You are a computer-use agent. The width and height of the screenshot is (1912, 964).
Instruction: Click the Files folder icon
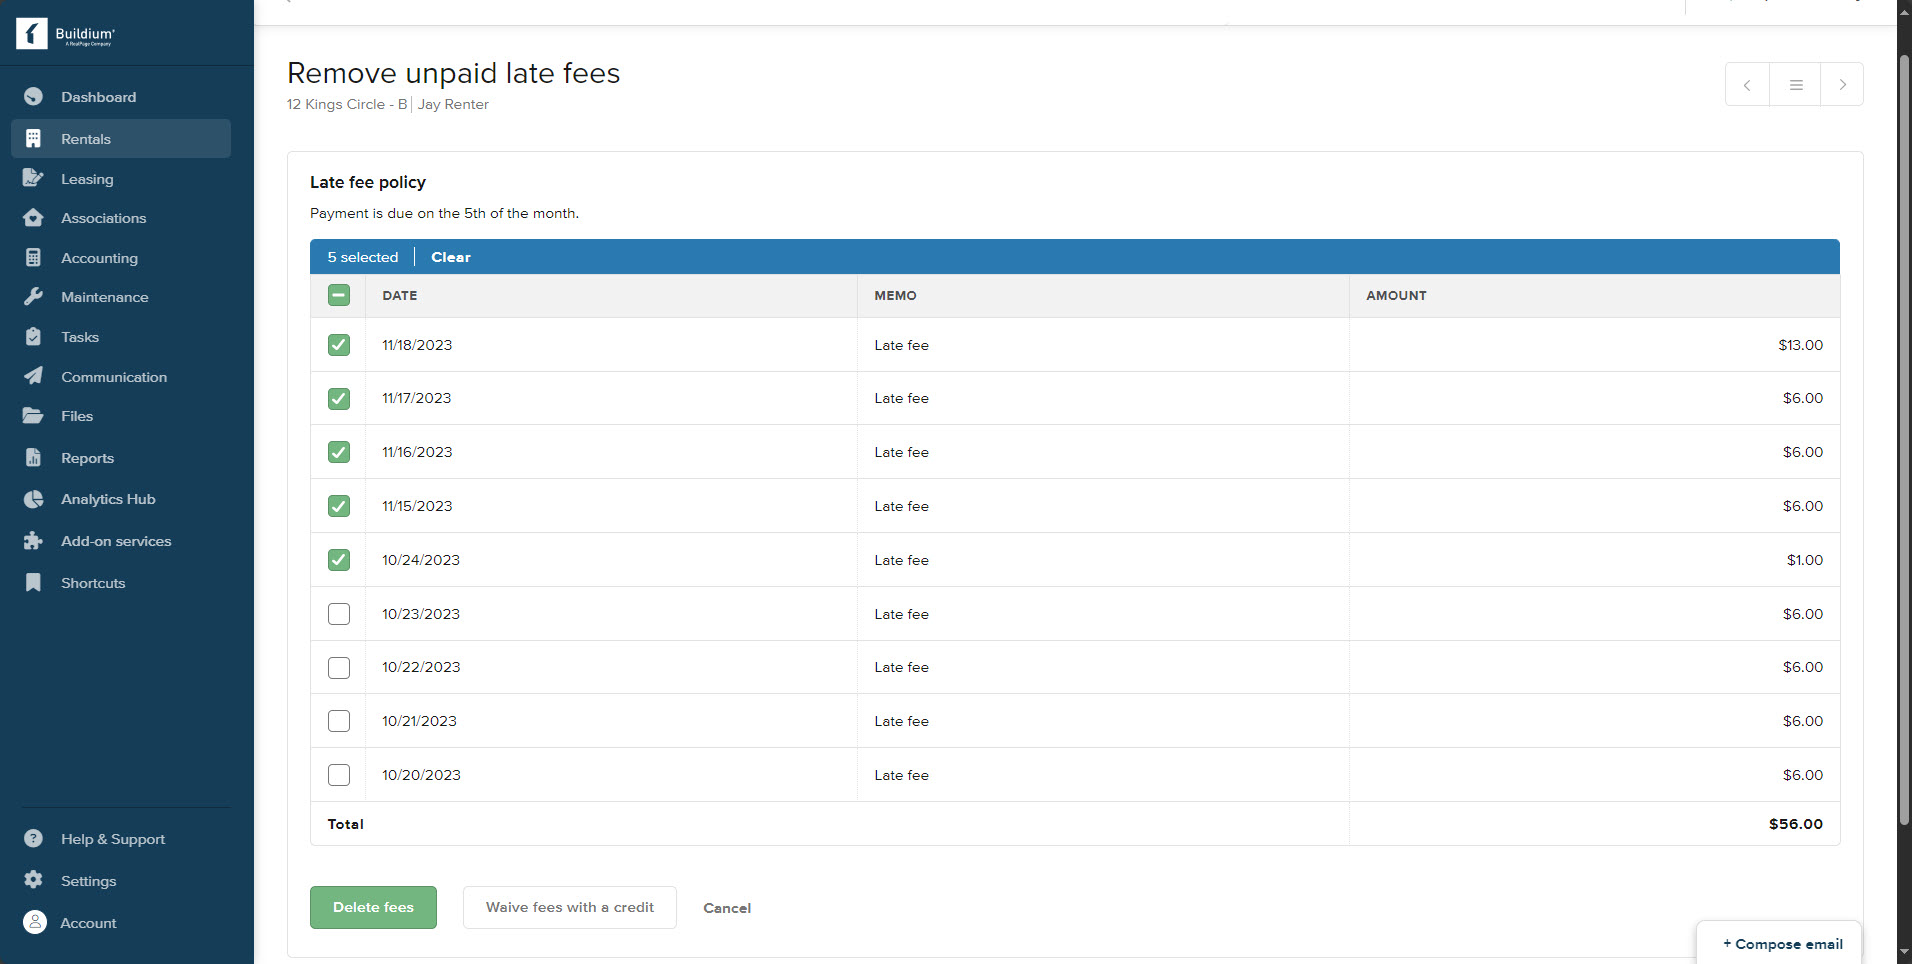(x=33, y=416)
